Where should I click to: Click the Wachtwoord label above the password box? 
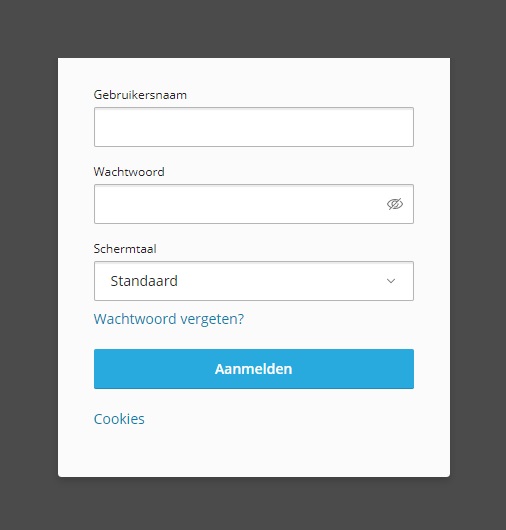pyautogui.click(x=129, y=172)
